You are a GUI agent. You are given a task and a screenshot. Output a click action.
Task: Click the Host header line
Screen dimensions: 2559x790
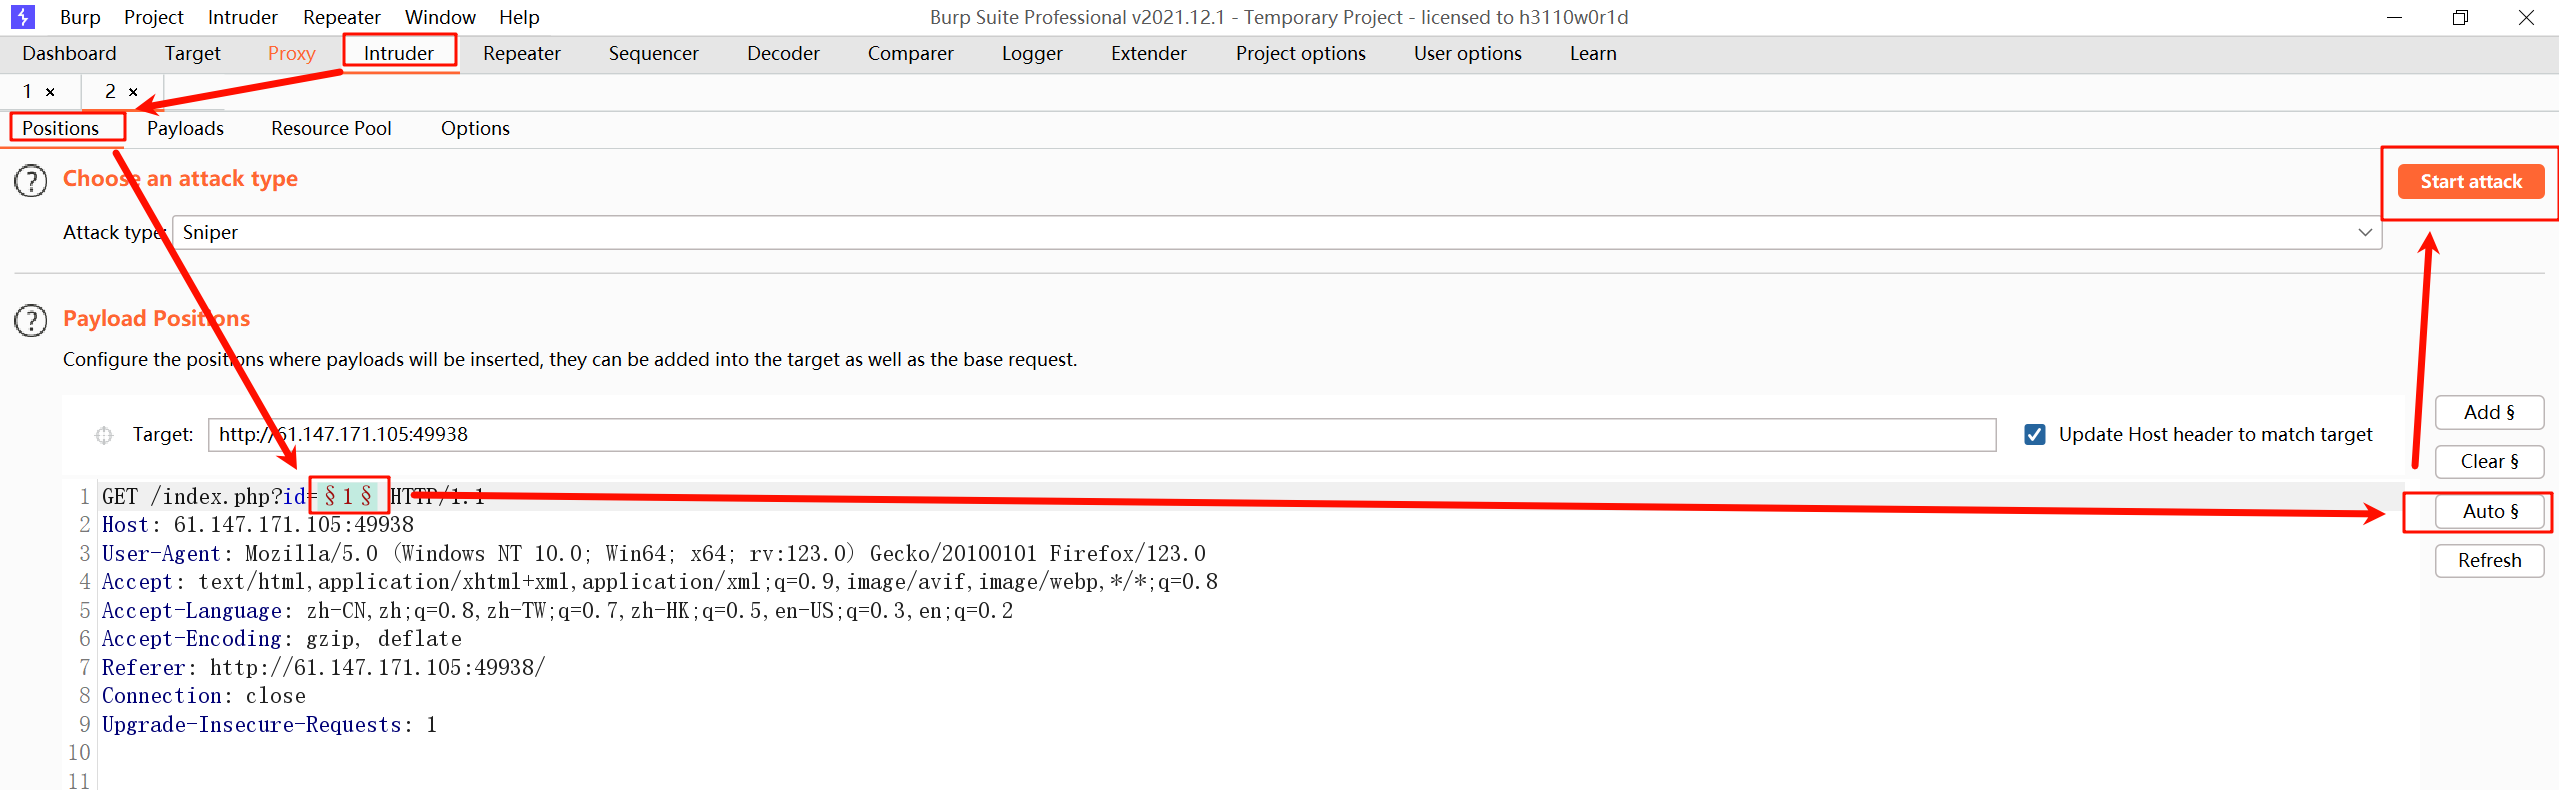click(x=258, y=525)
